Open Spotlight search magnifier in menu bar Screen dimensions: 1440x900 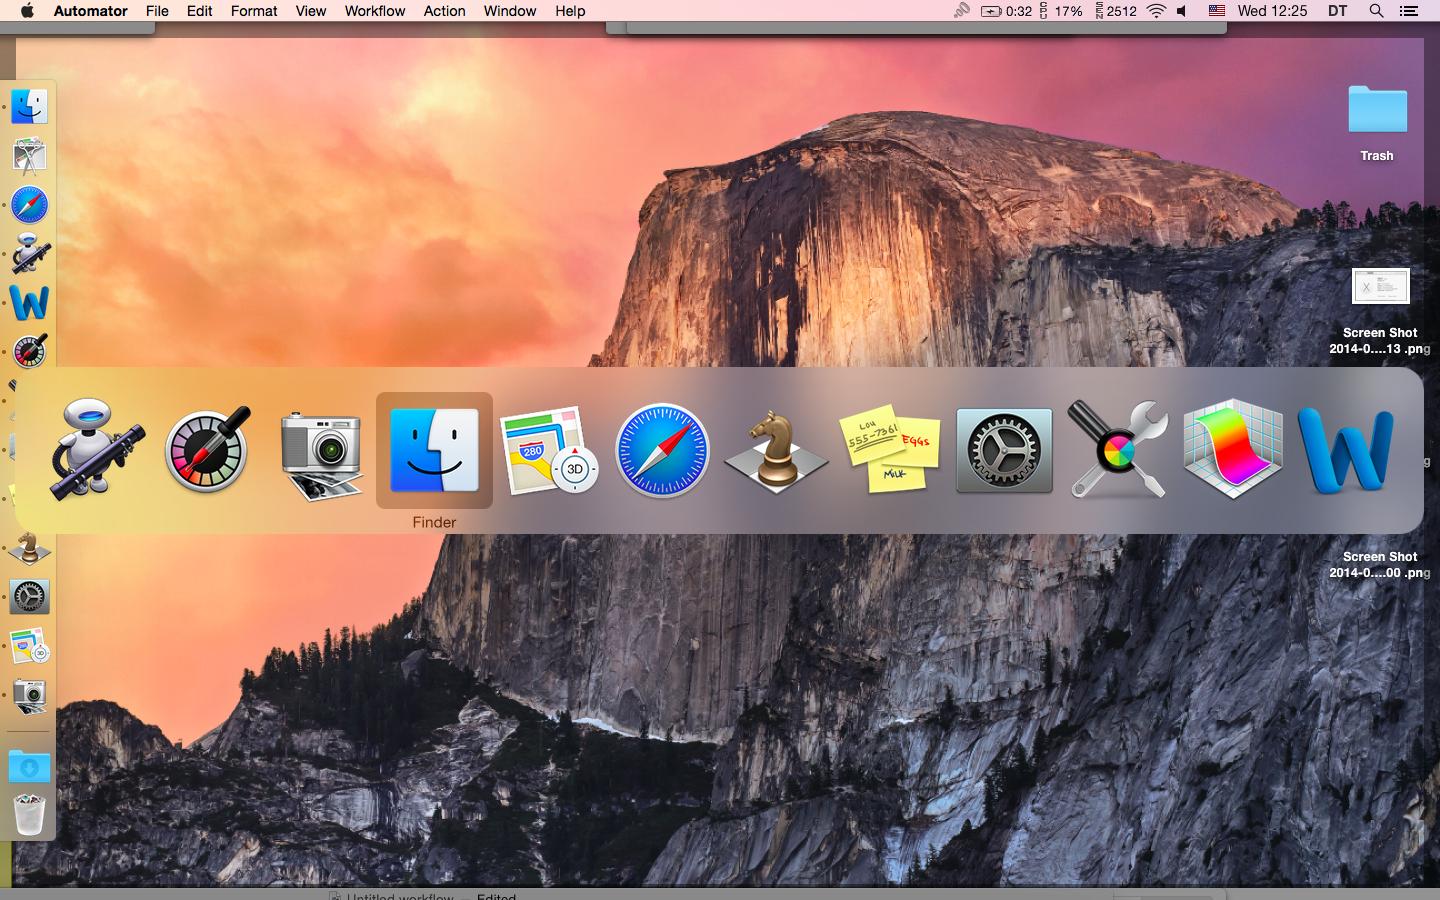pos(1376,11)
